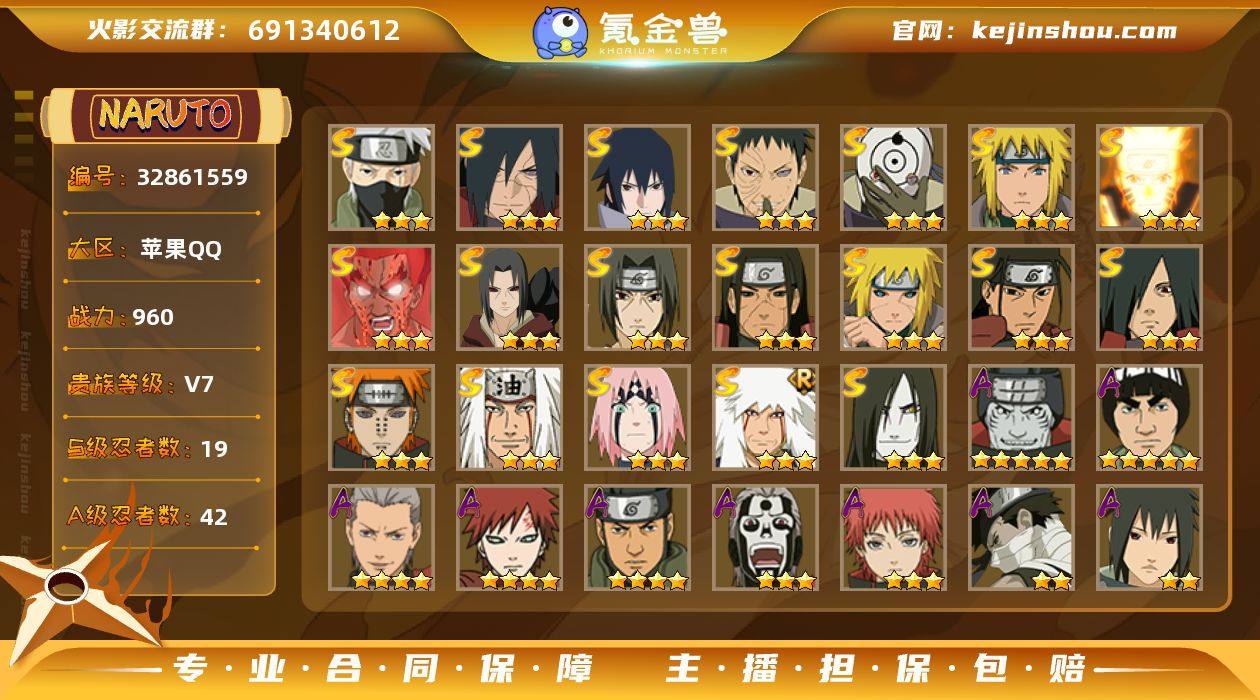Click the 火影交流群 number 691340612
Image resolution: width=1260 pixels, height=700 pixels.
[324, 30]
